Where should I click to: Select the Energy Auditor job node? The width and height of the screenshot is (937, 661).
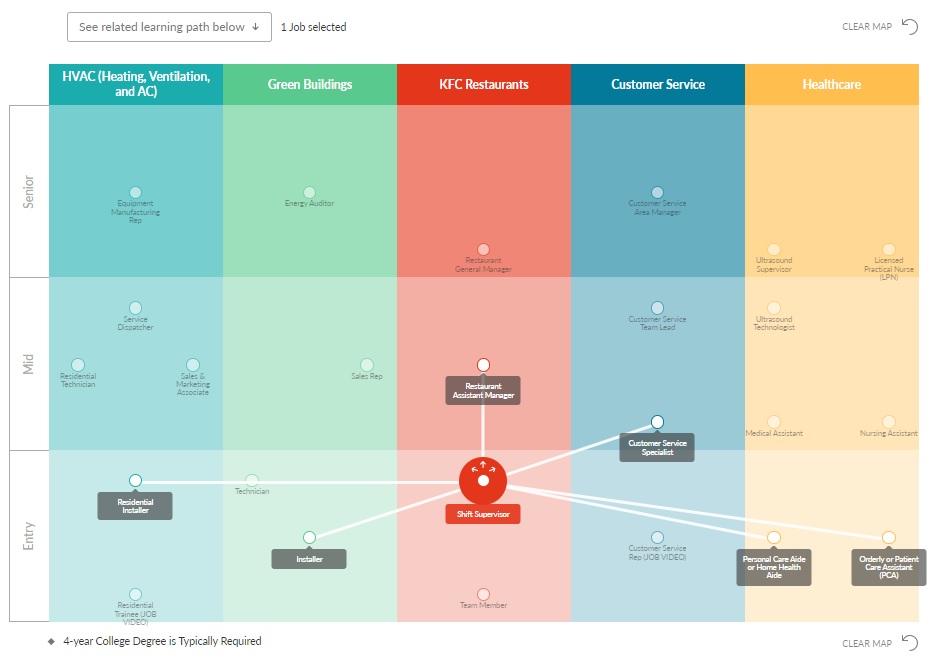(310, 192)
